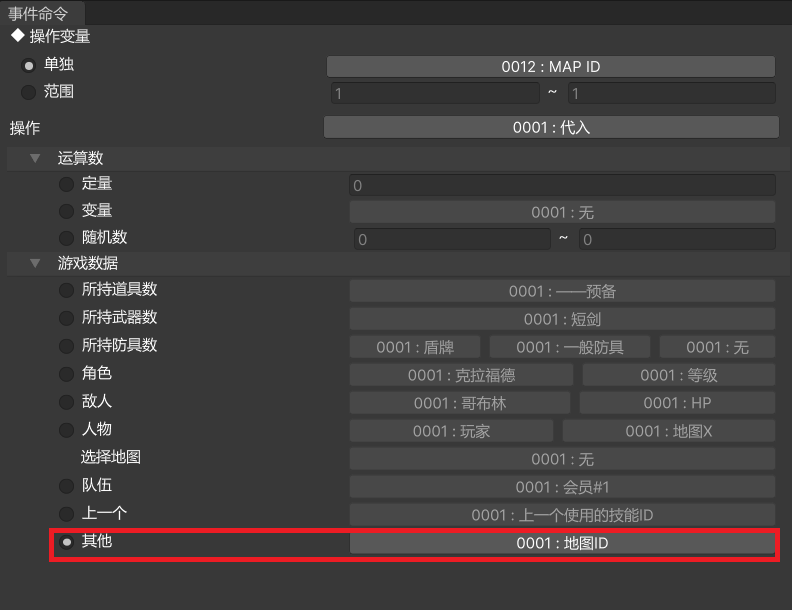The height and width of the screenshot is (610, 792).
Task: Click the 定量 constant value input field
Action: point(562,185)
